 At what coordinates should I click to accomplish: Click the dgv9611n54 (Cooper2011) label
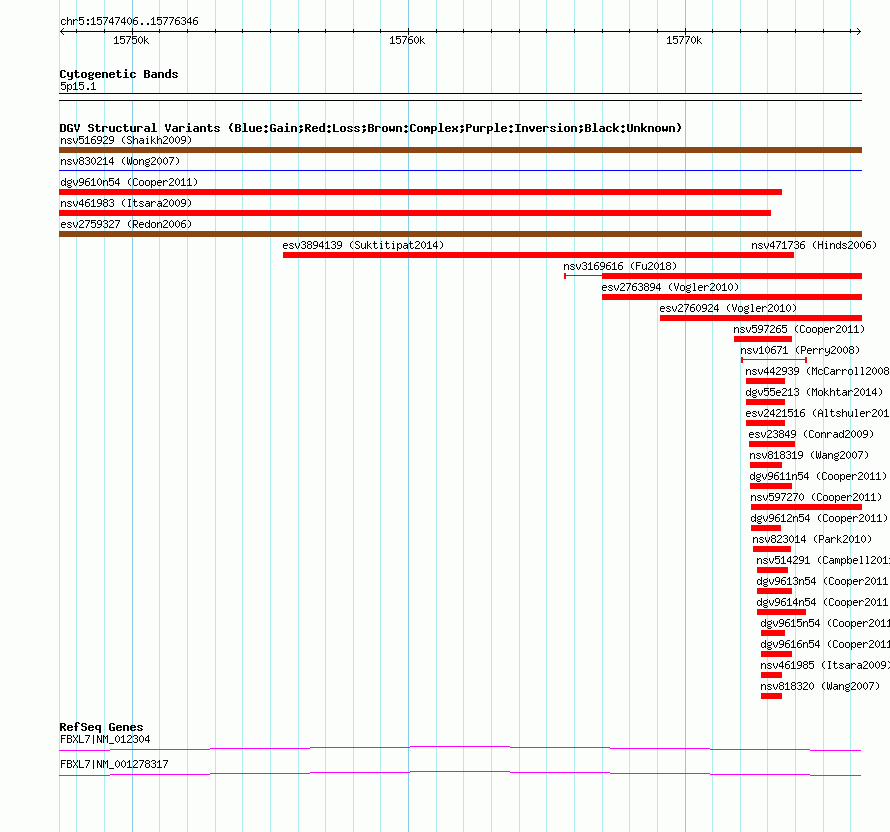(818, 476)
